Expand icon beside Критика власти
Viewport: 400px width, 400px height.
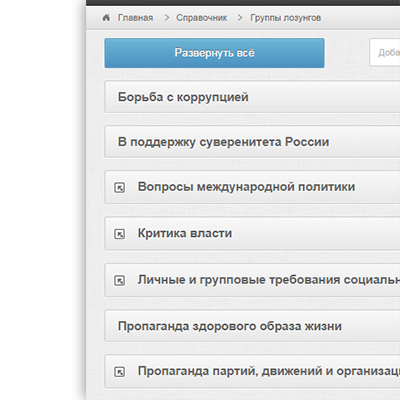119,234
